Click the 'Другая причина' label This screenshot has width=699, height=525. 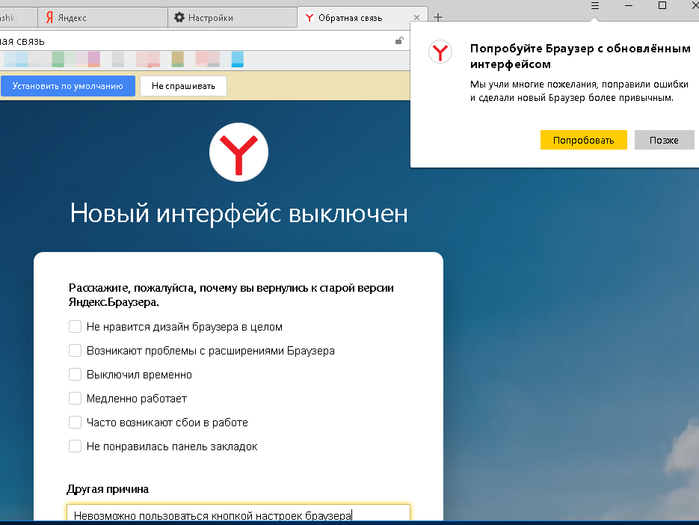coord(107,489)
